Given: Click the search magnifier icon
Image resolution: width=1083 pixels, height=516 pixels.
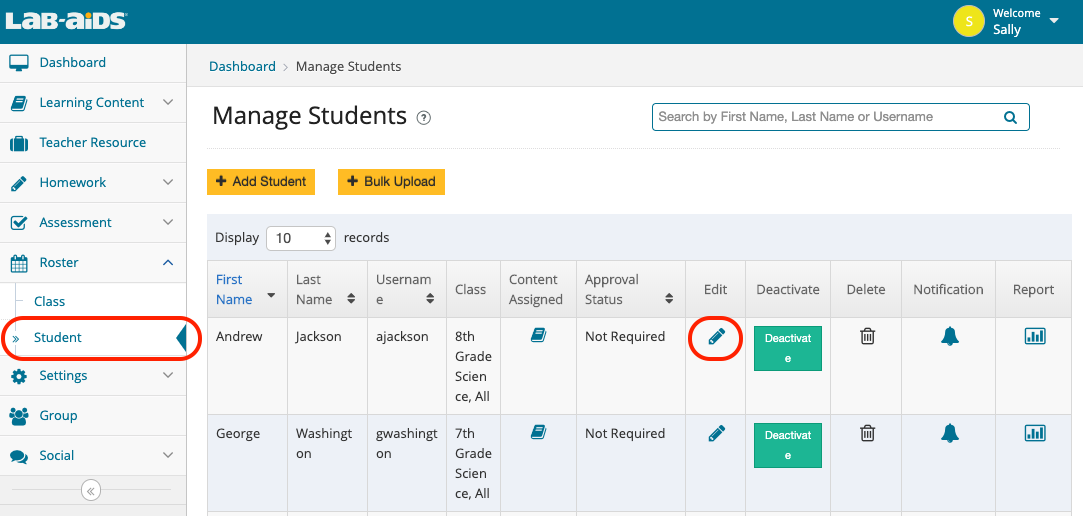Looking at the screenshot, I should click(x=1010, y=117).
